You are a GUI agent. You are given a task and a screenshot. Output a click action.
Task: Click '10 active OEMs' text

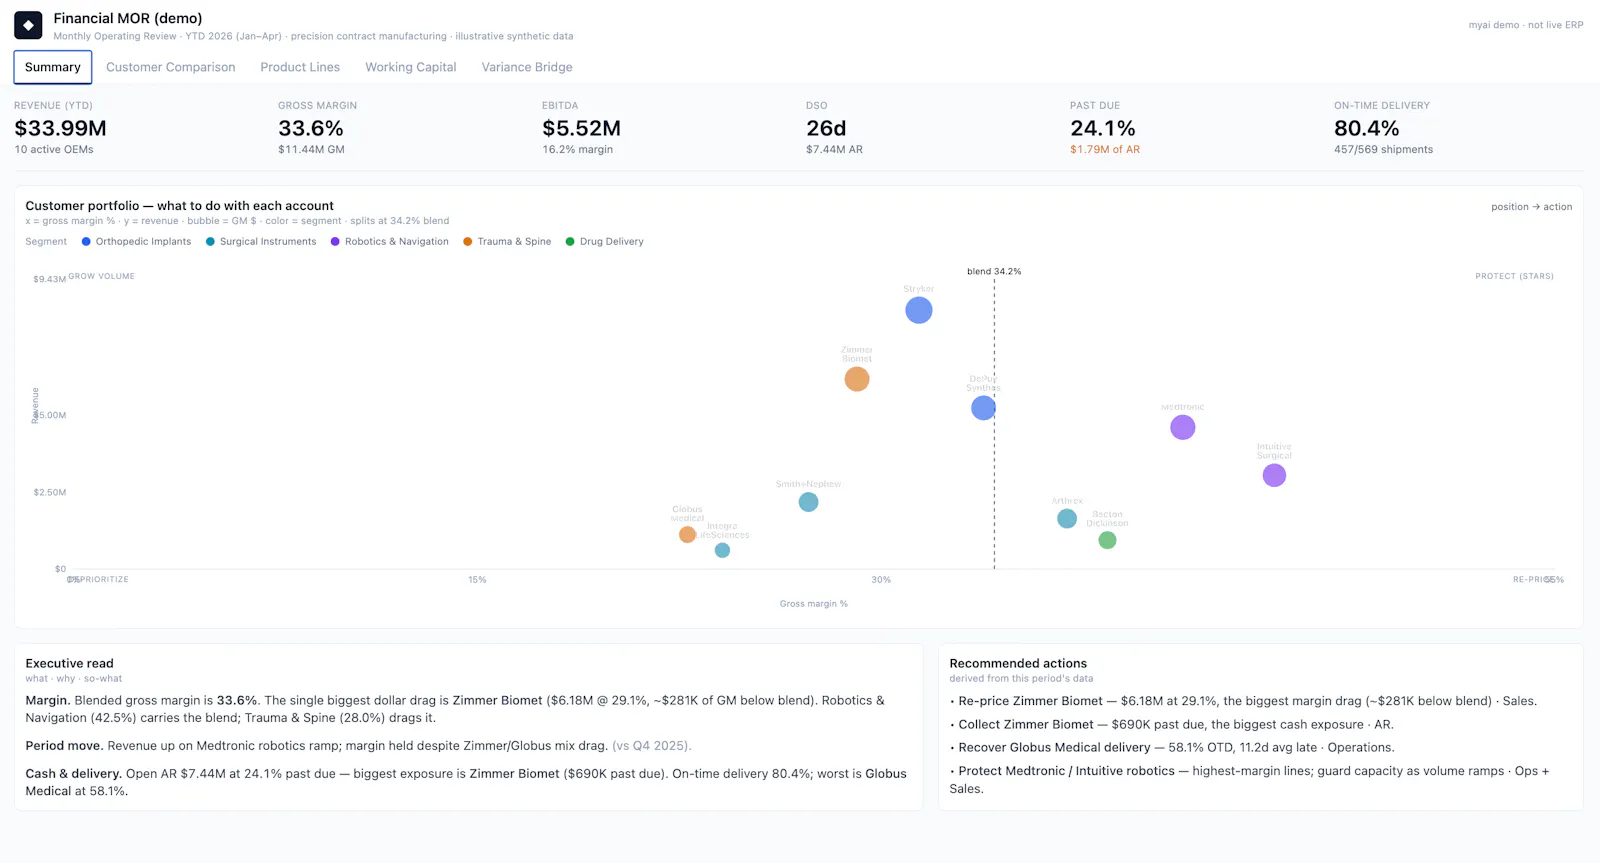point(54,149)
